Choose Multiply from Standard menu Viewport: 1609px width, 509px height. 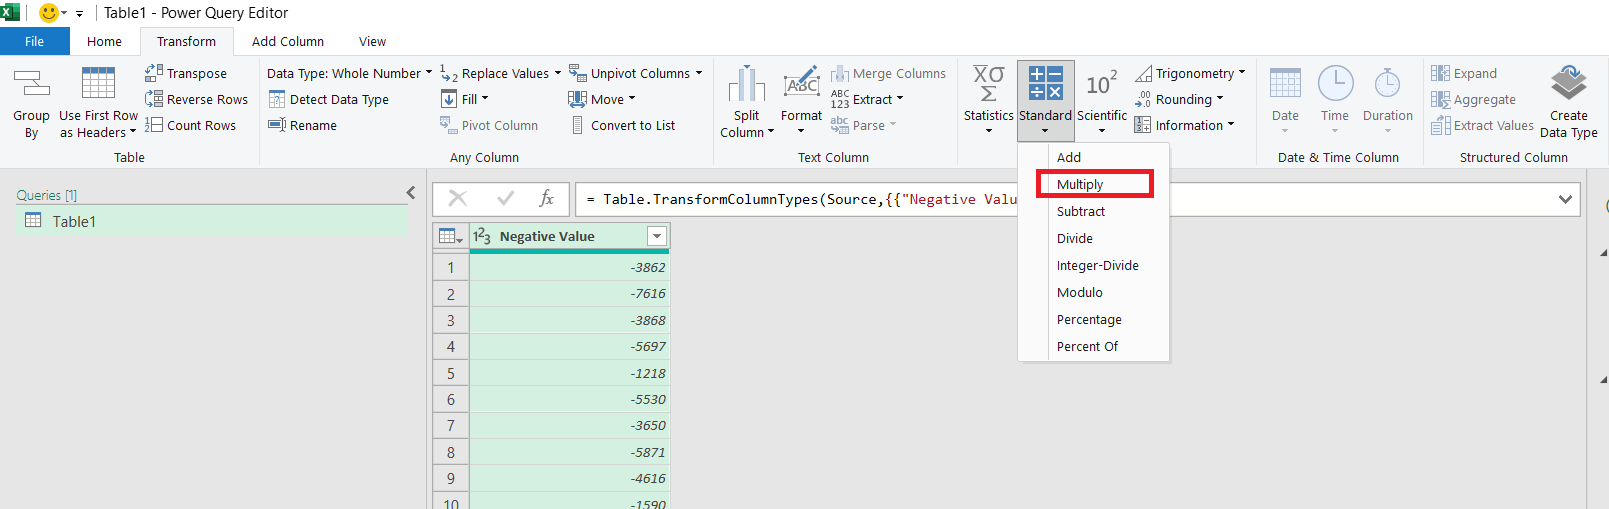point(1094,184)
